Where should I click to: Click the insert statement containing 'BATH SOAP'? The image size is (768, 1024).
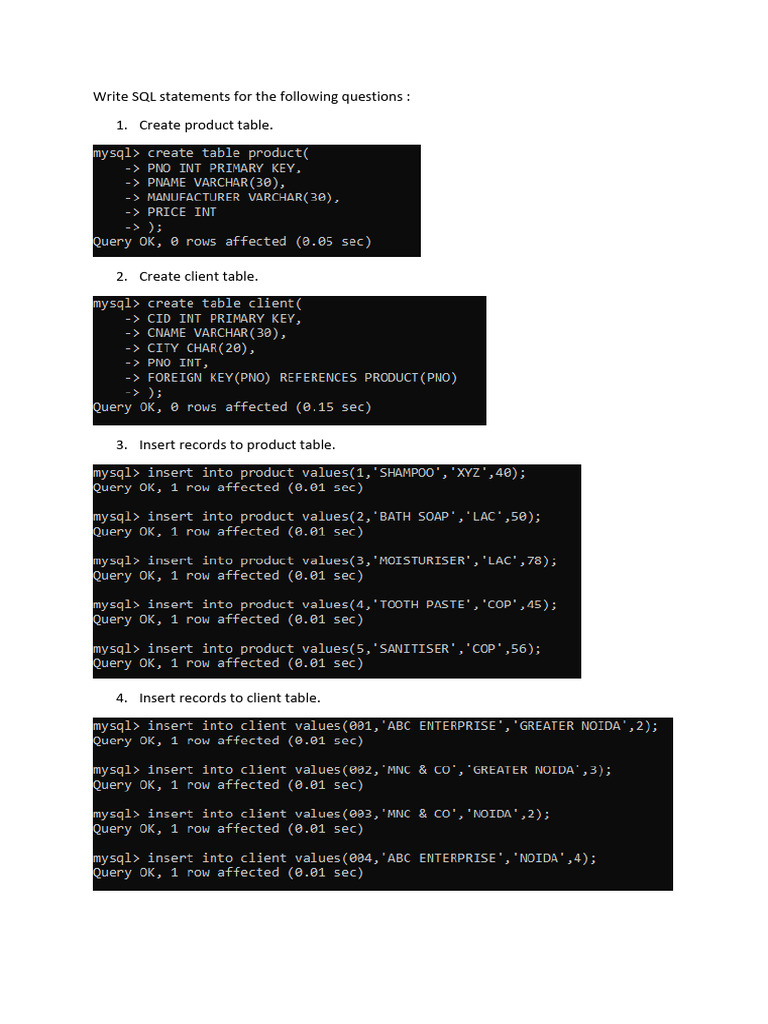click(317, 517)
